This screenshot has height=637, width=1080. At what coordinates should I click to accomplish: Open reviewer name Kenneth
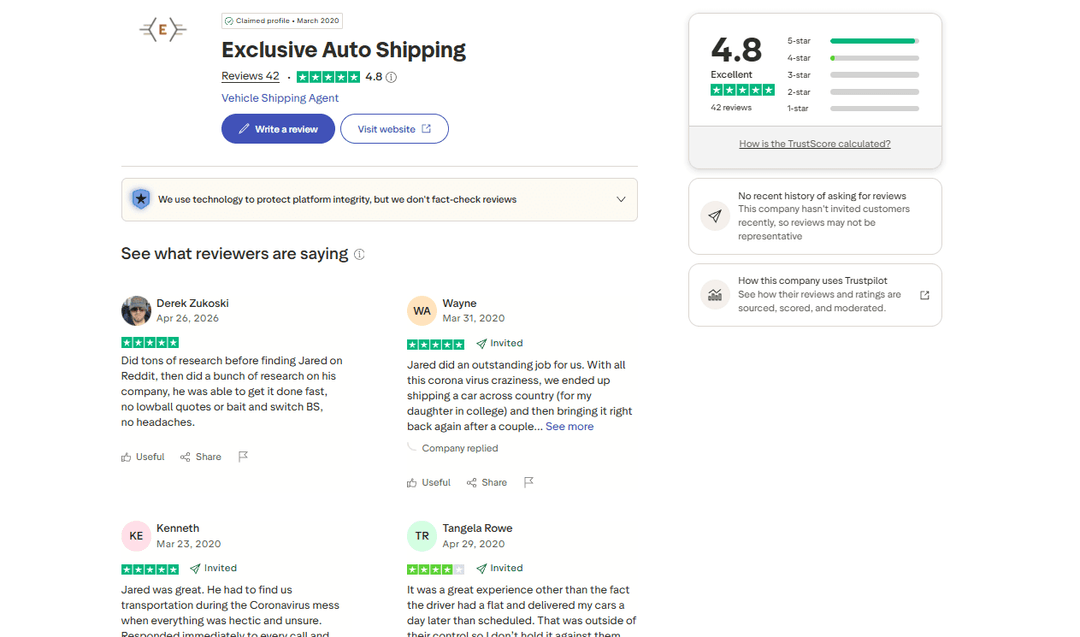click(x=178, y=528)
